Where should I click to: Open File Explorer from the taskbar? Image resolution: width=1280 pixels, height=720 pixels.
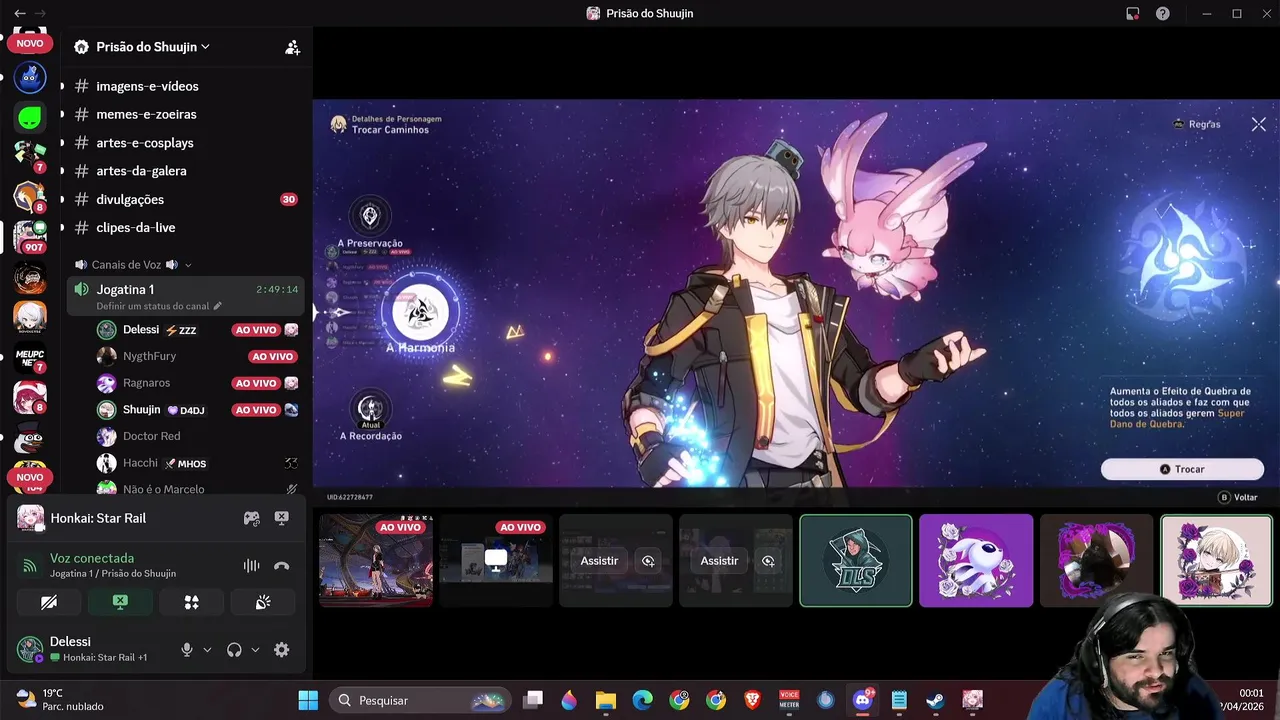[606, 700]
